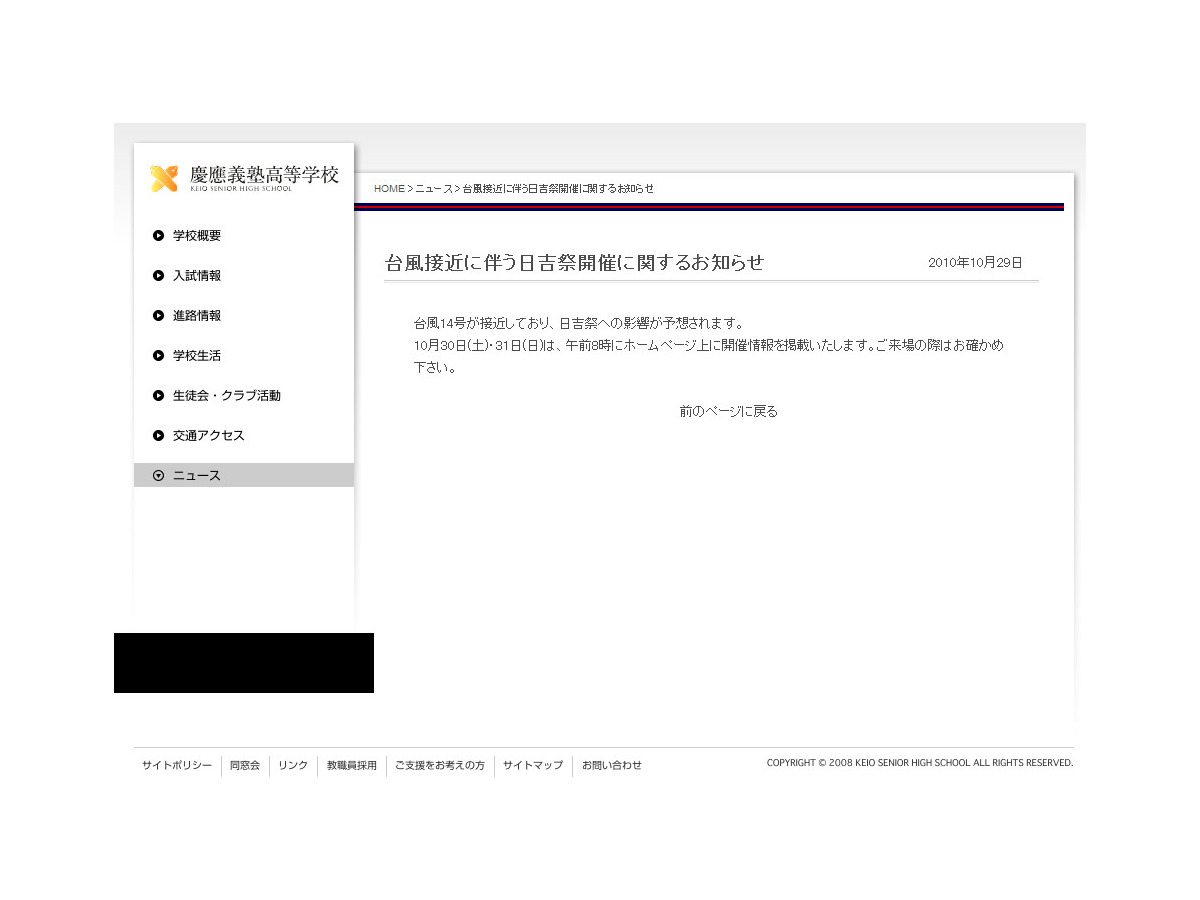The width and height of the screenshot is (1200, 900).
Task: Open ご支援をお考えの方 footer link
Action: tap(440, 766)
